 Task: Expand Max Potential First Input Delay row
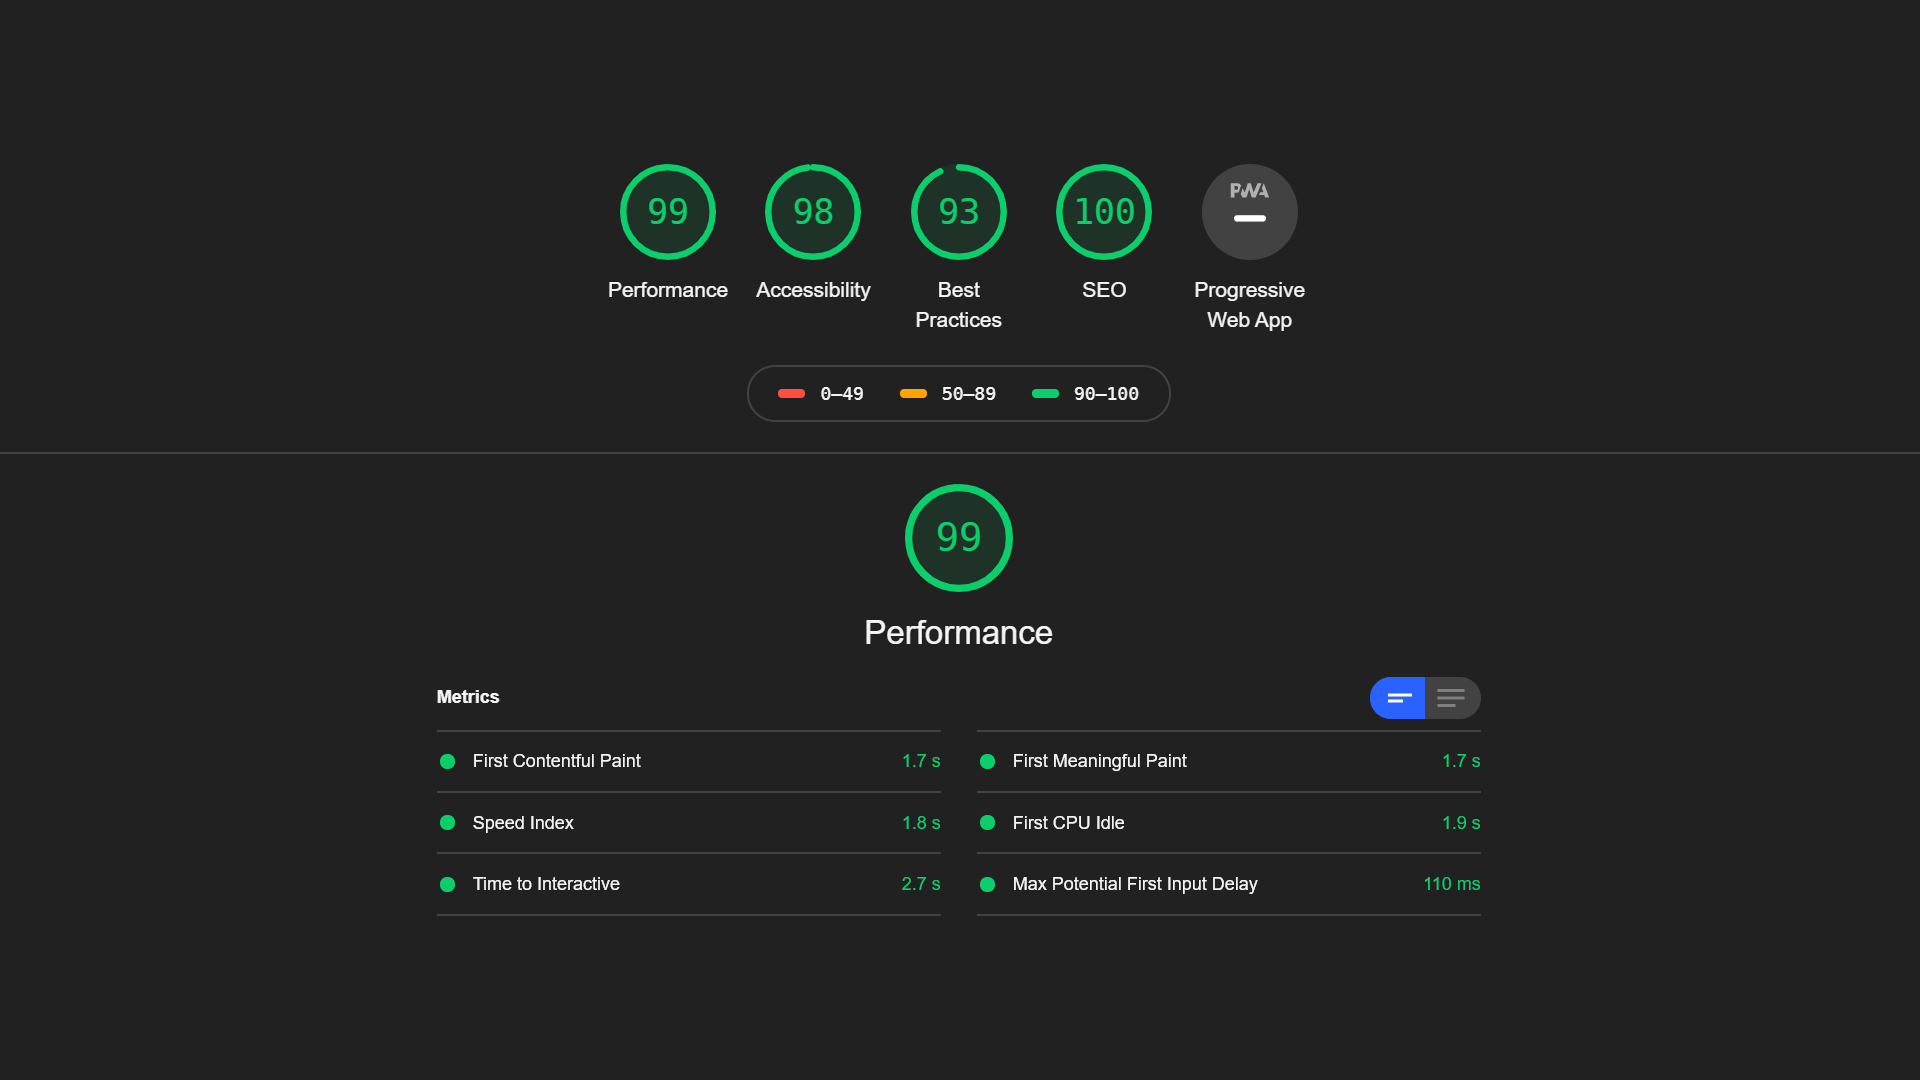(1134, 884)
